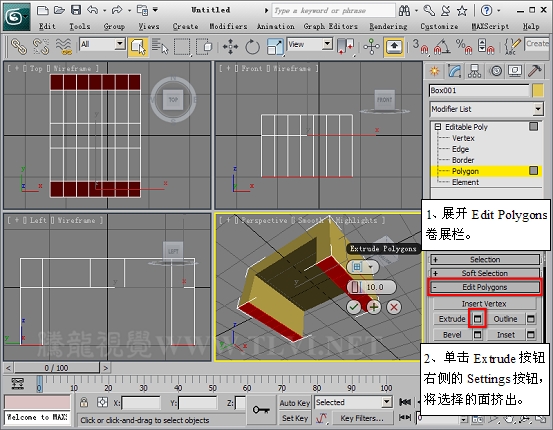
Task: Open the Rendering menu
Action: tap(388, 26)
